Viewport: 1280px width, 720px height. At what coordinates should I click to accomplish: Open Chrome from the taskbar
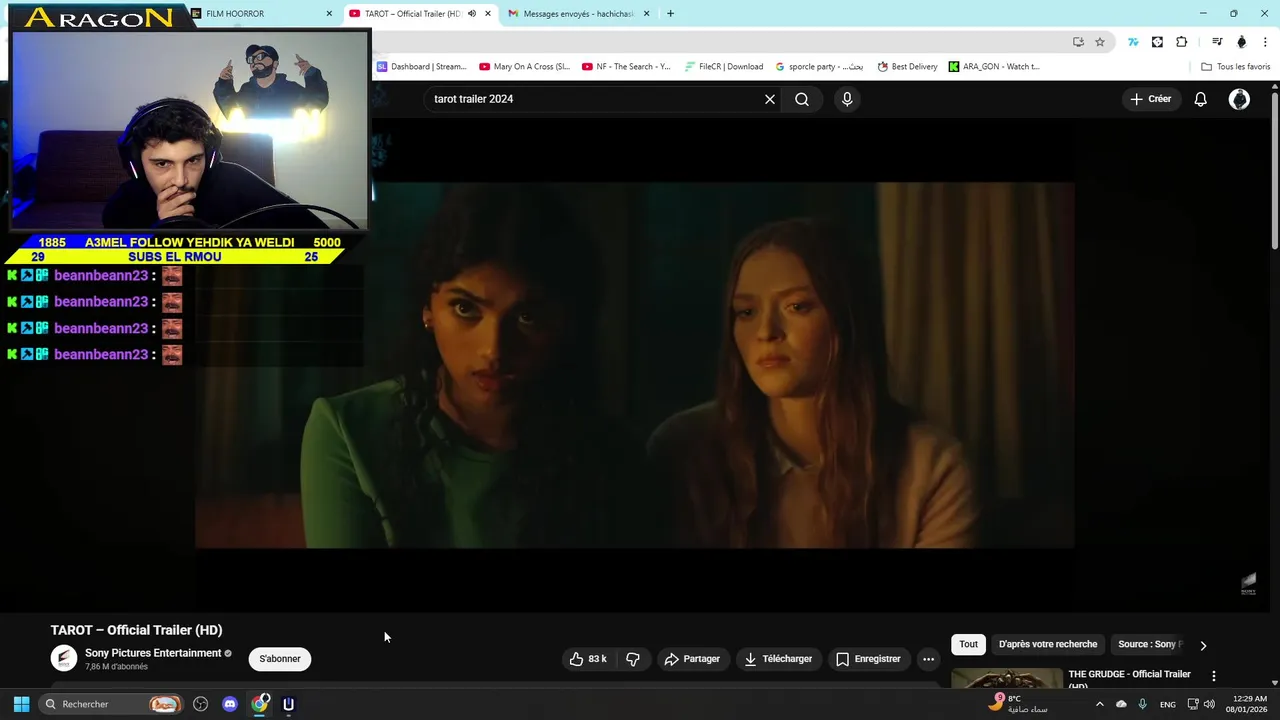tap(260, 704)
